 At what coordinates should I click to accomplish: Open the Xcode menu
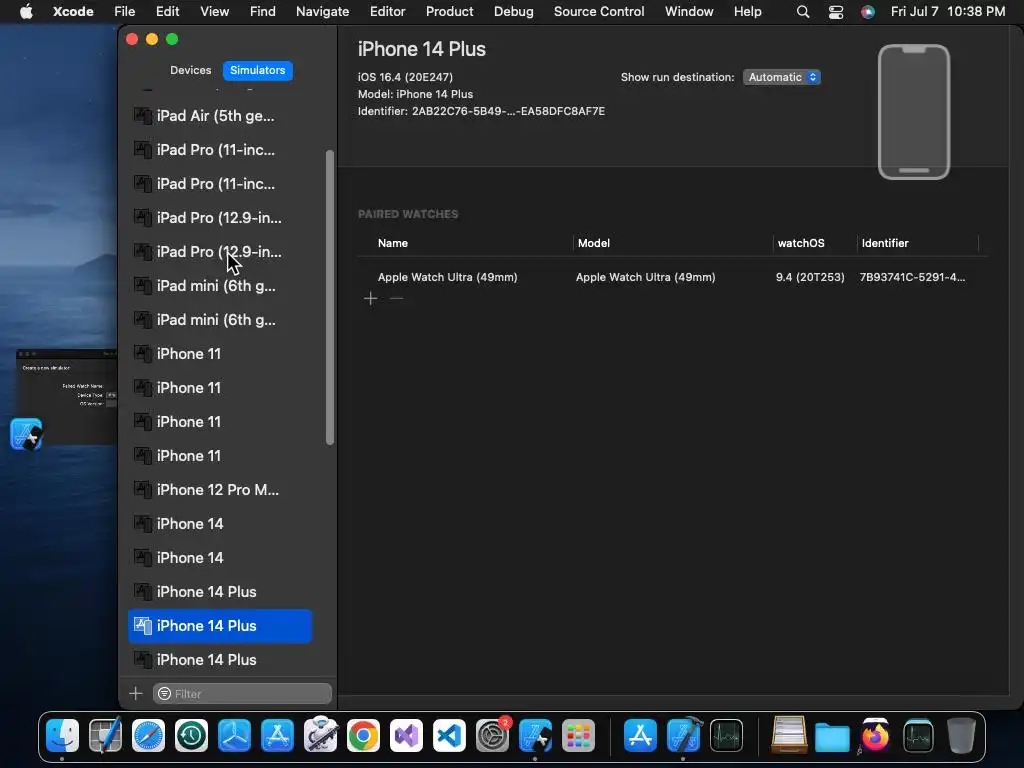pyautogui.click(x=73, y=11)
